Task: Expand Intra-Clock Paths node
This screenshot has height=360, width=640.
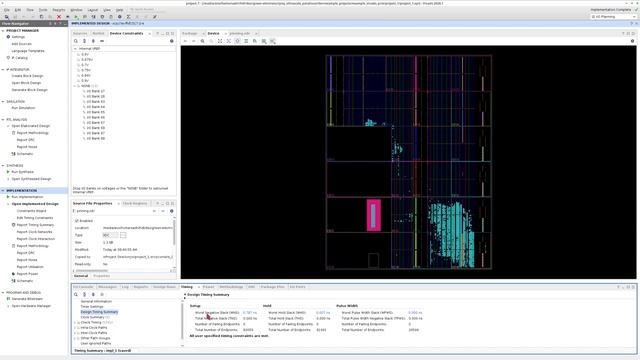Action: point(75,328)
